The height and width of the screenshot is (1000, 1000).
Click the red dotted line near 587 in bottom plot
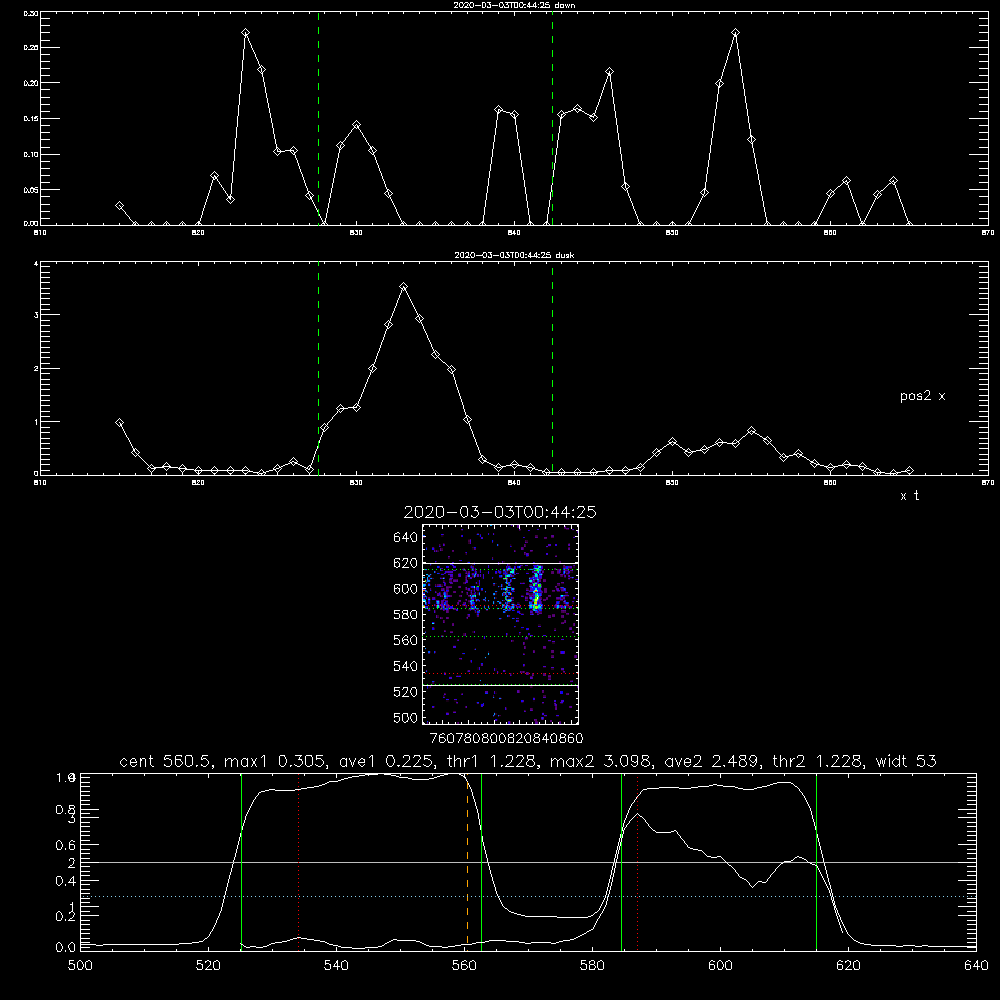(637, 861)
